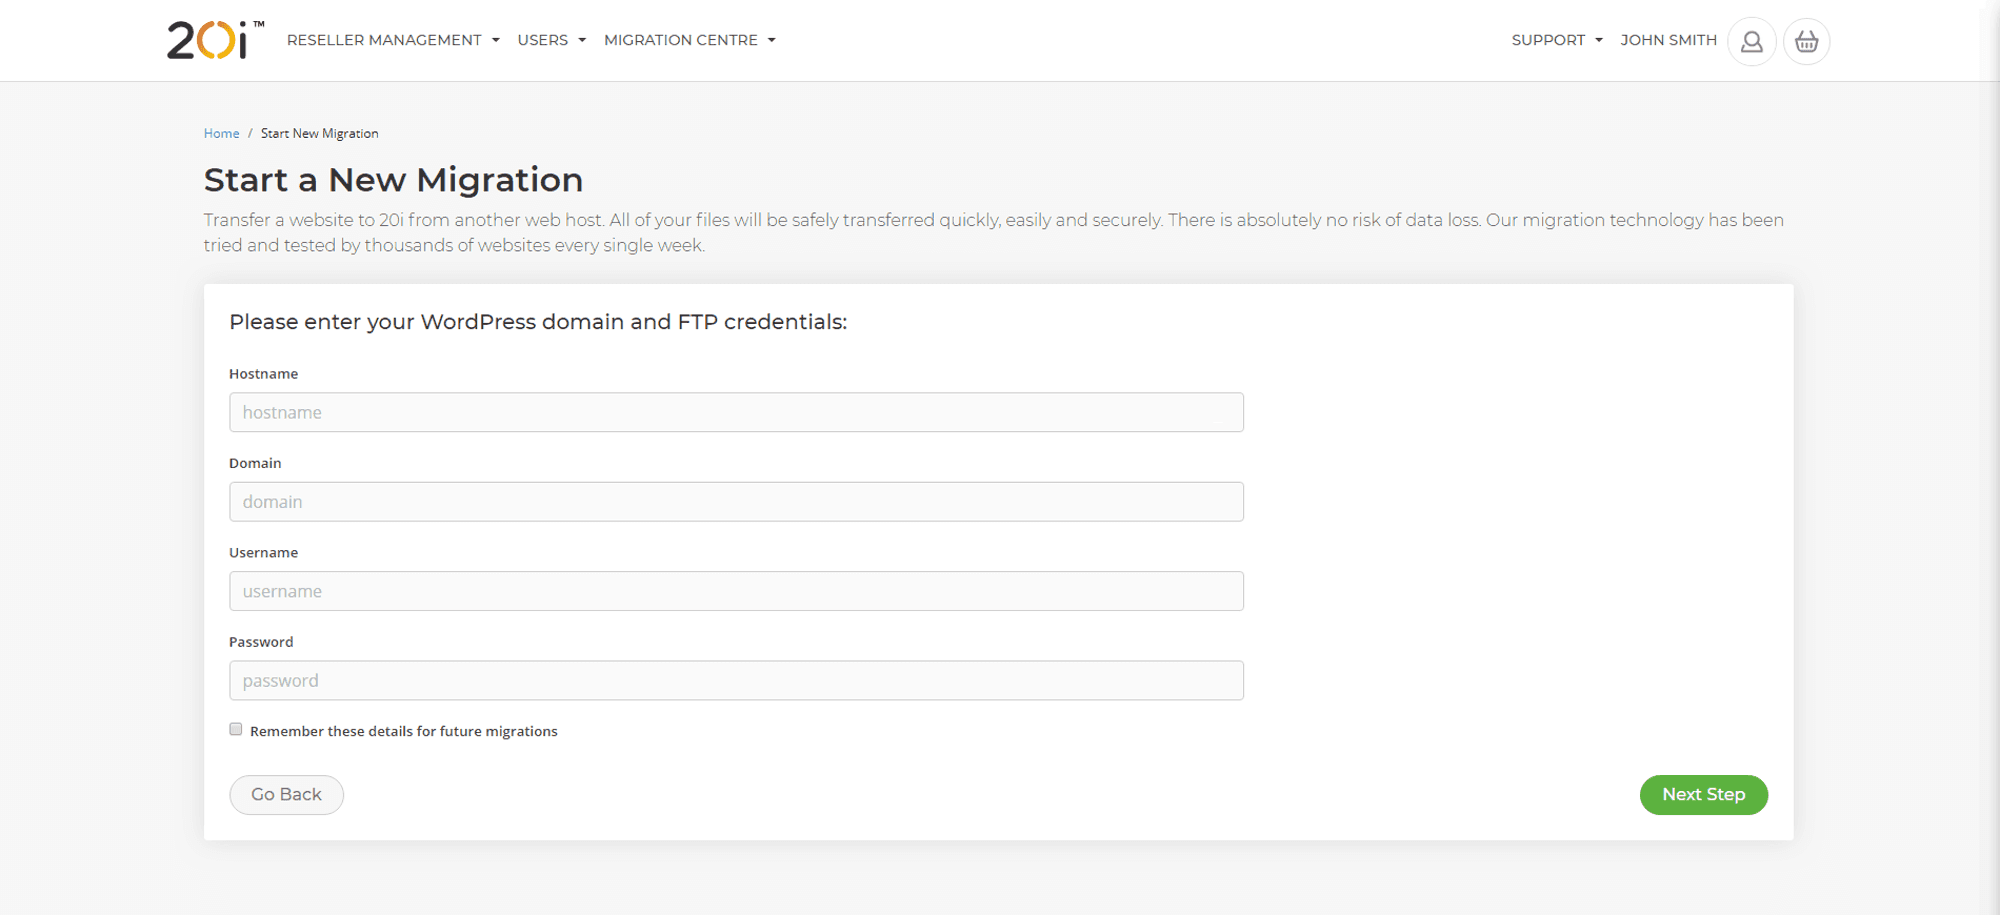The width and height of the screenshot is (2000, 915).
Task: Click the Support dropdown arrow
Action: pos(1599,40)
